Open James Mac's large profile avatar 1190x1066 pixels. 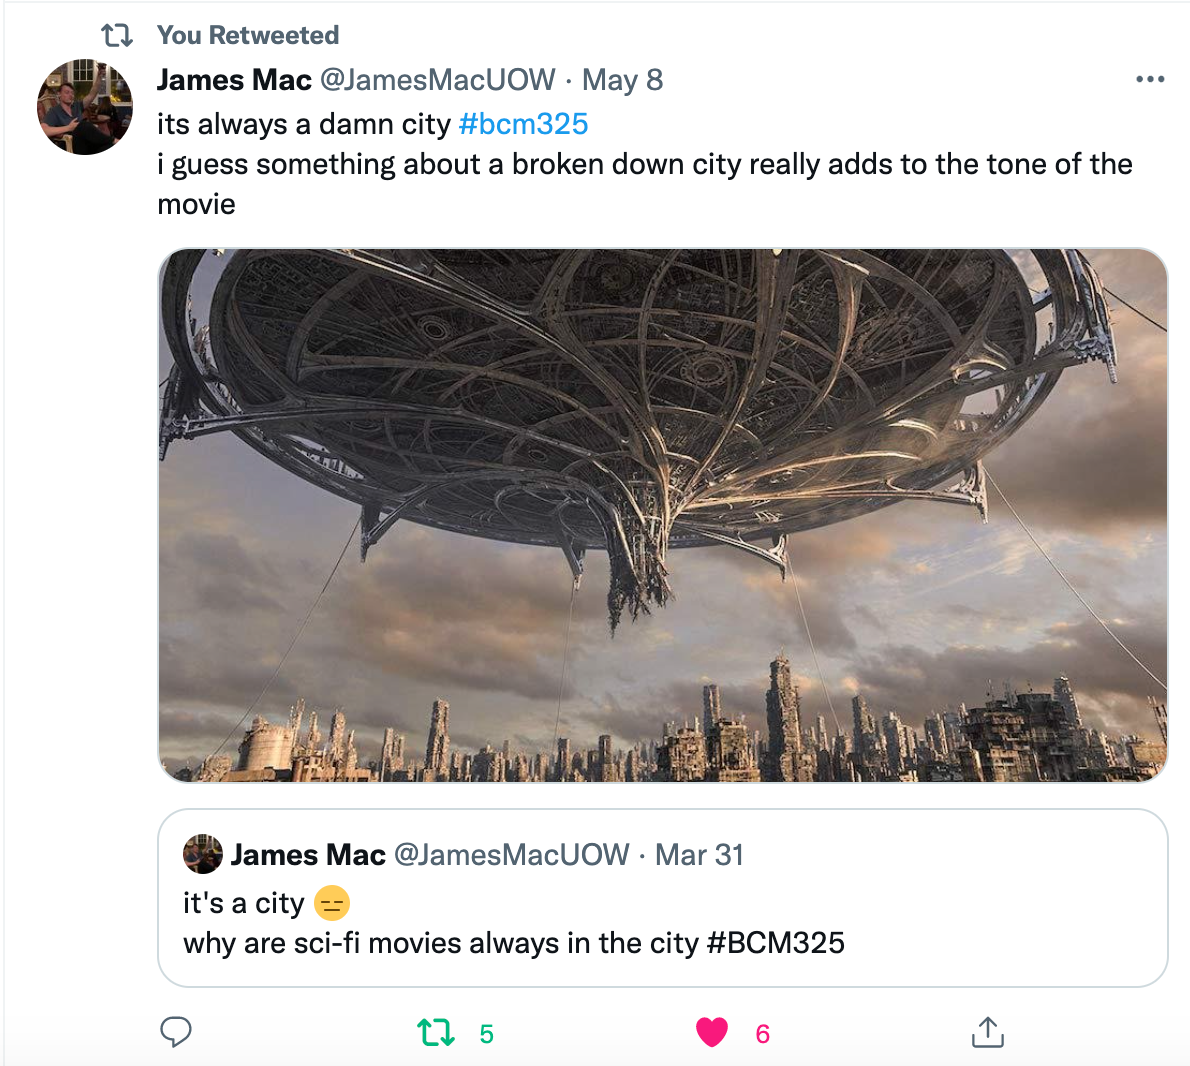[85, 107]
